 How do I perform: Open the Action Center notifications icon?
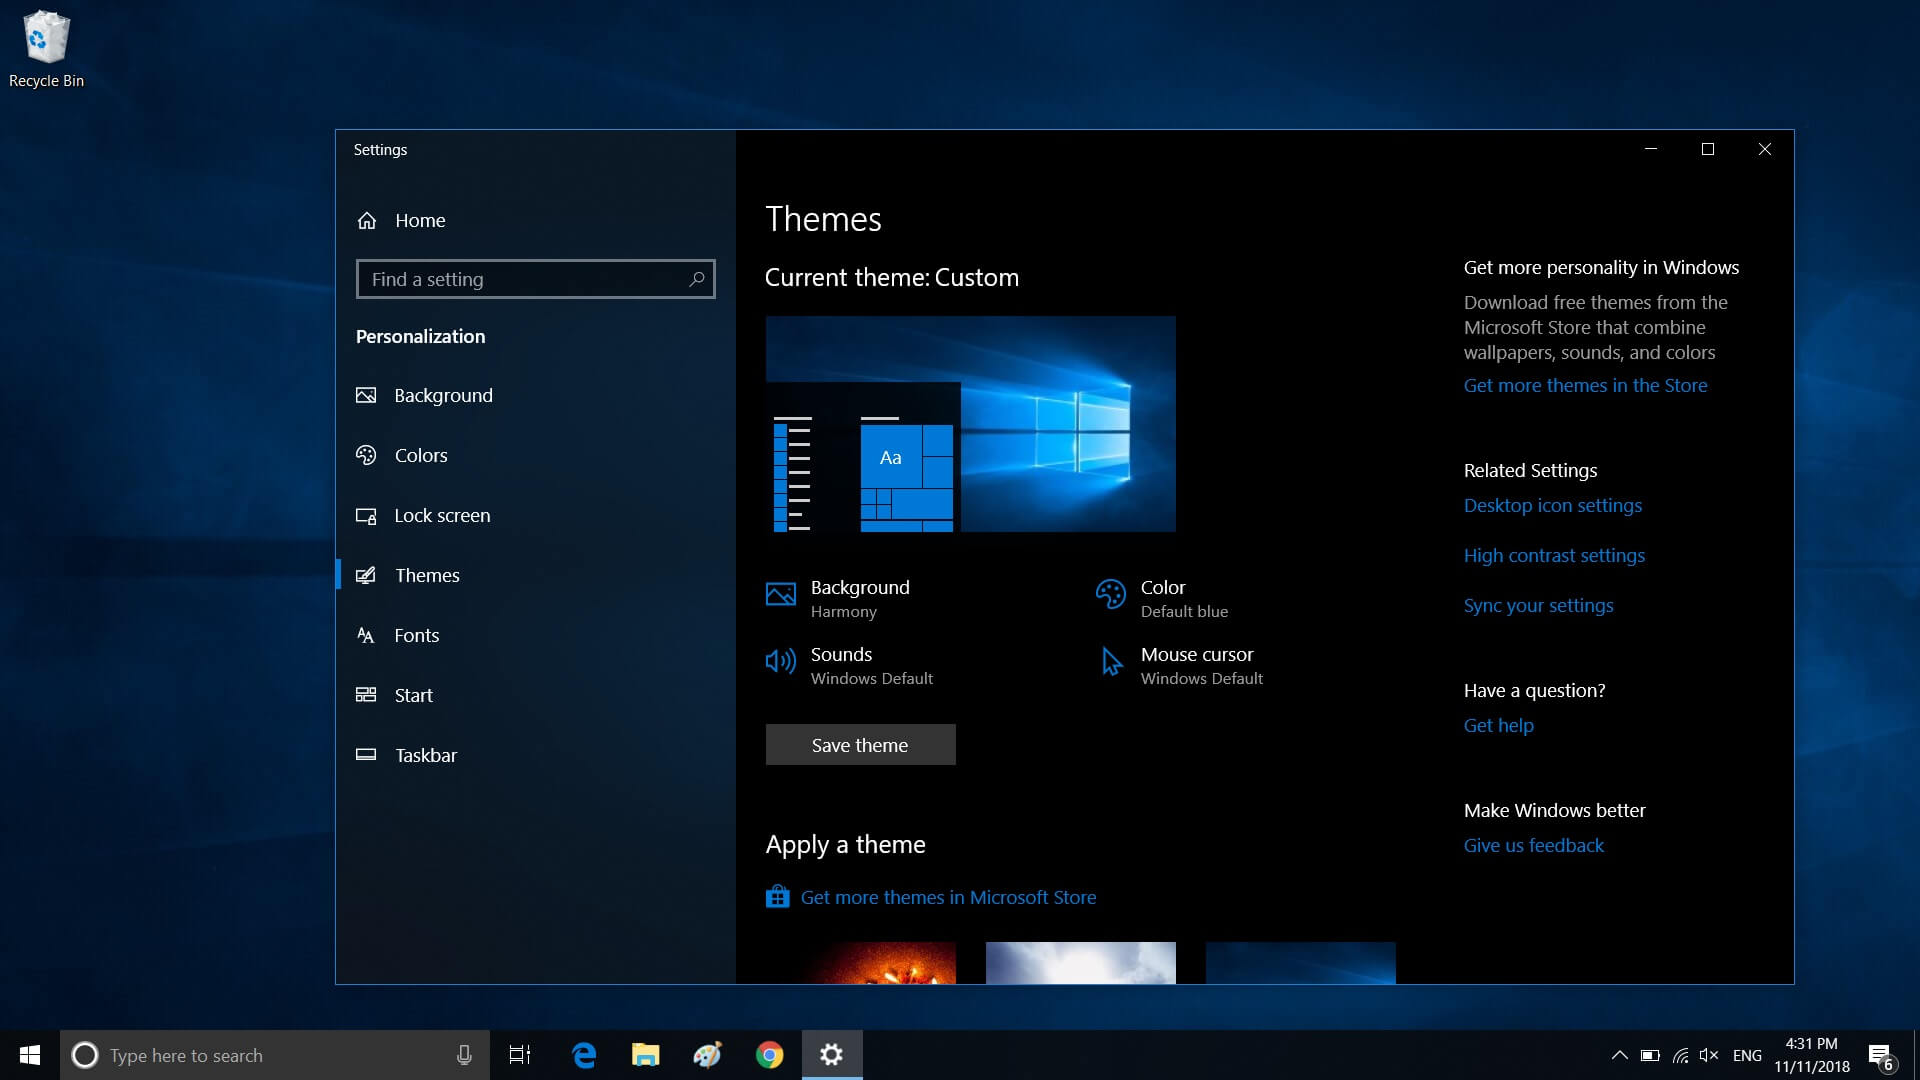click(x=1881, y=1055)
